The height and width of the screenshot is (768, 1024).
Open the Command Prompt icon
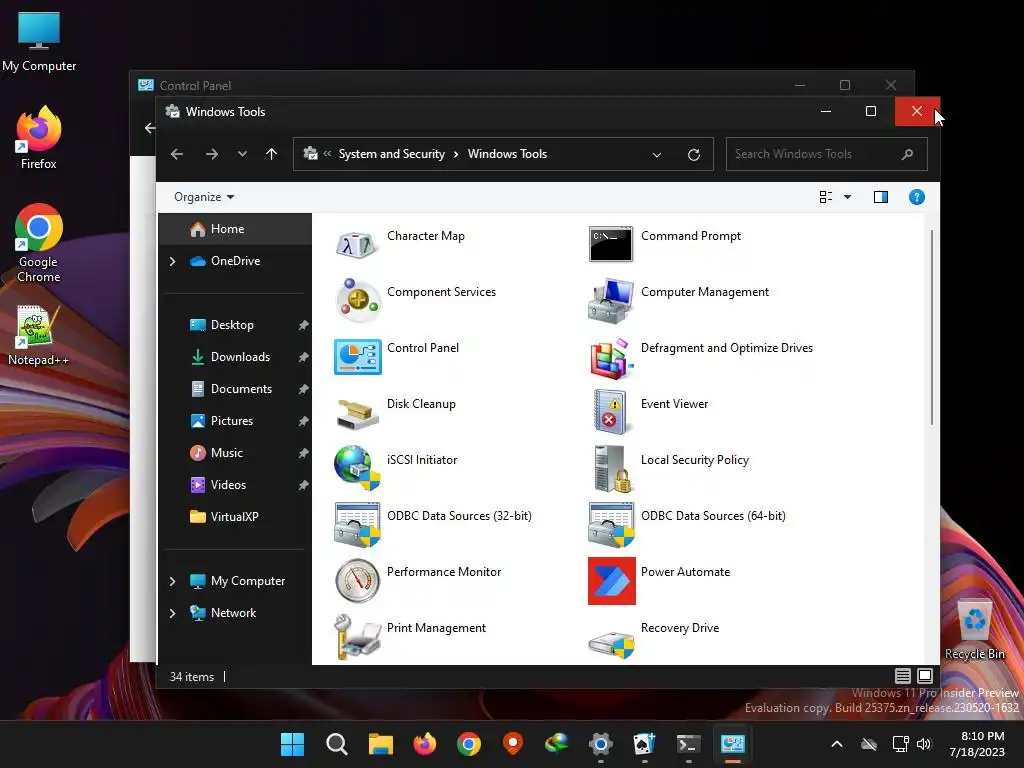(x=611, y=244)
